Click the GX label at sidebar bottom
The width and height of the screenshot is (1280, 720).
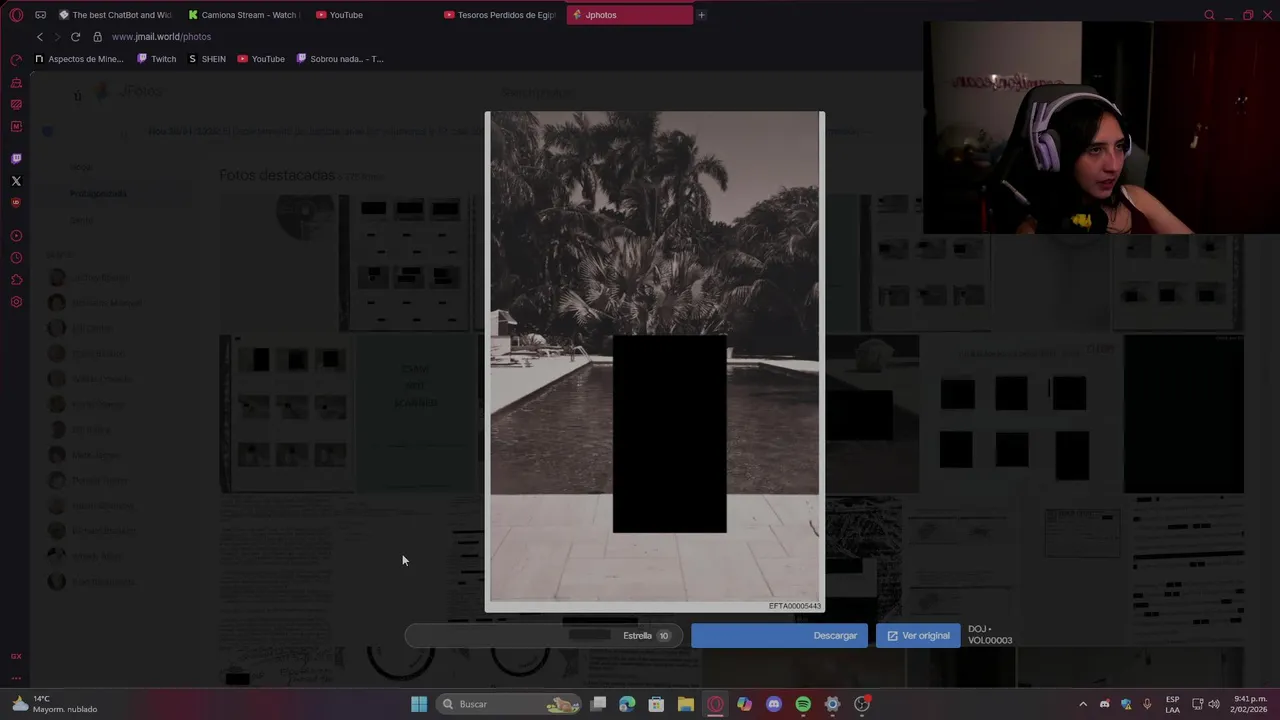click(16, 657)
